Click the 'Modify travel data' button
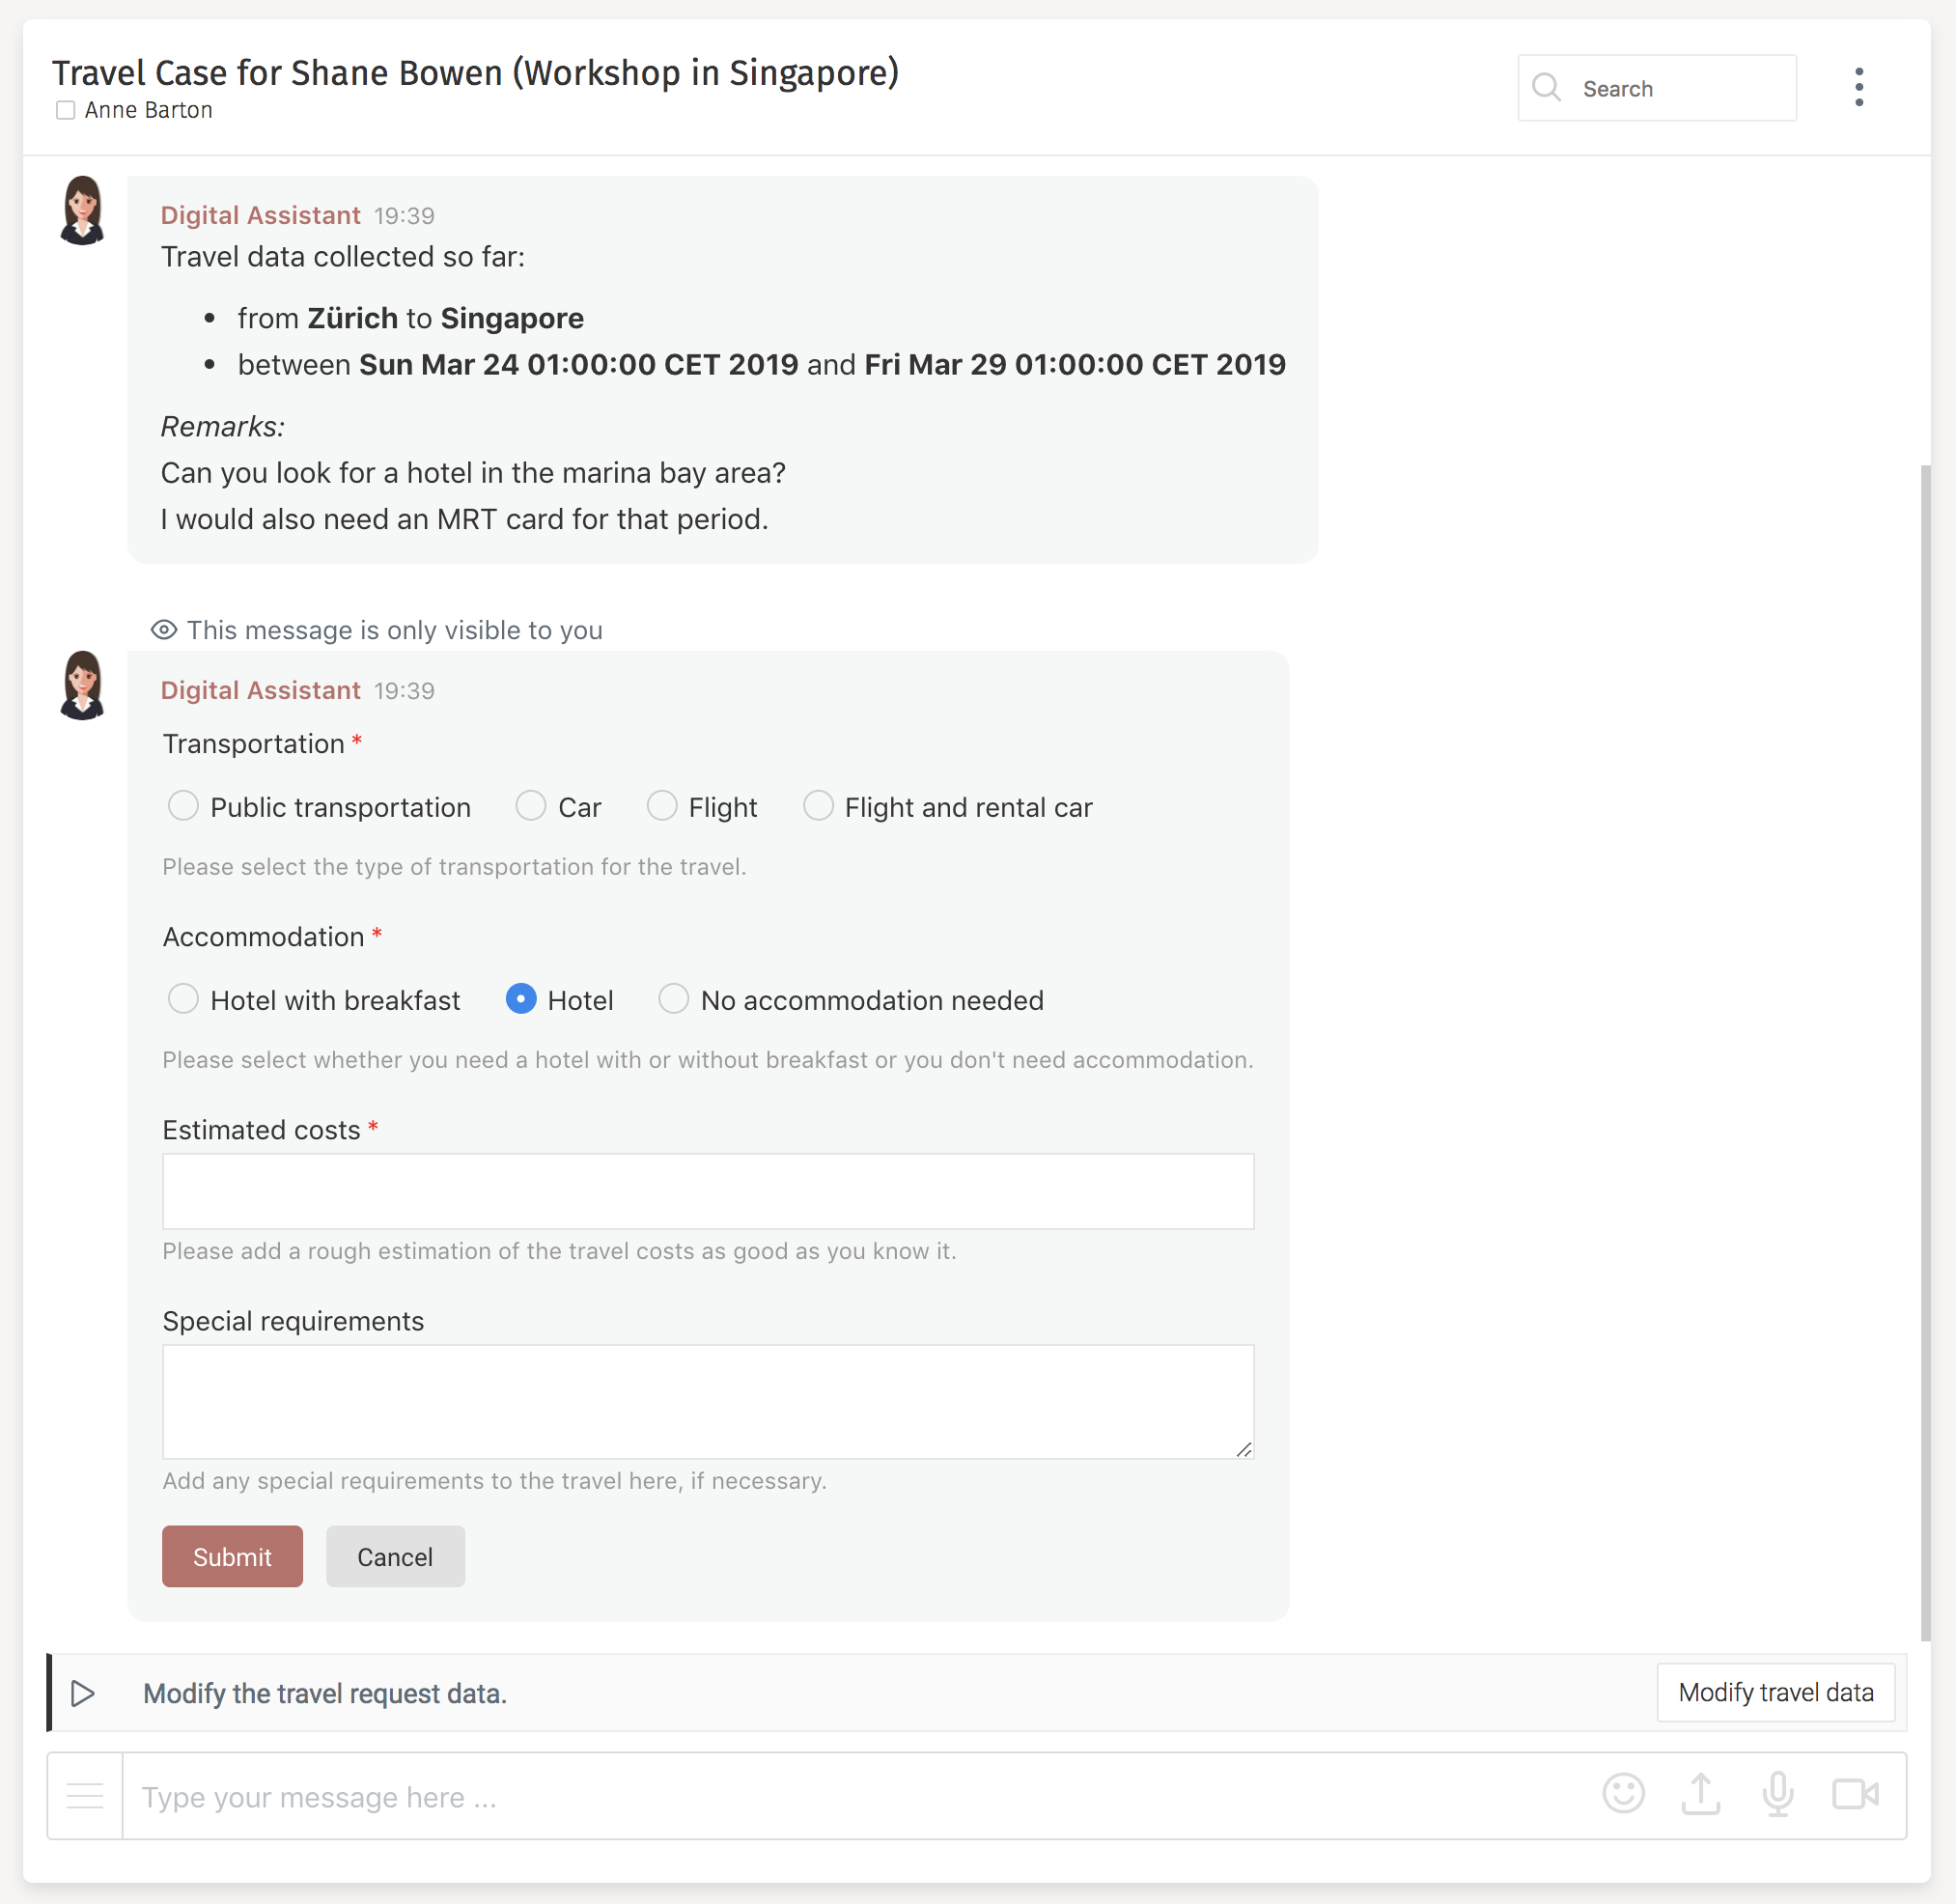The width and height of the screenshot is (1956, 1904). (1776, 1693)
